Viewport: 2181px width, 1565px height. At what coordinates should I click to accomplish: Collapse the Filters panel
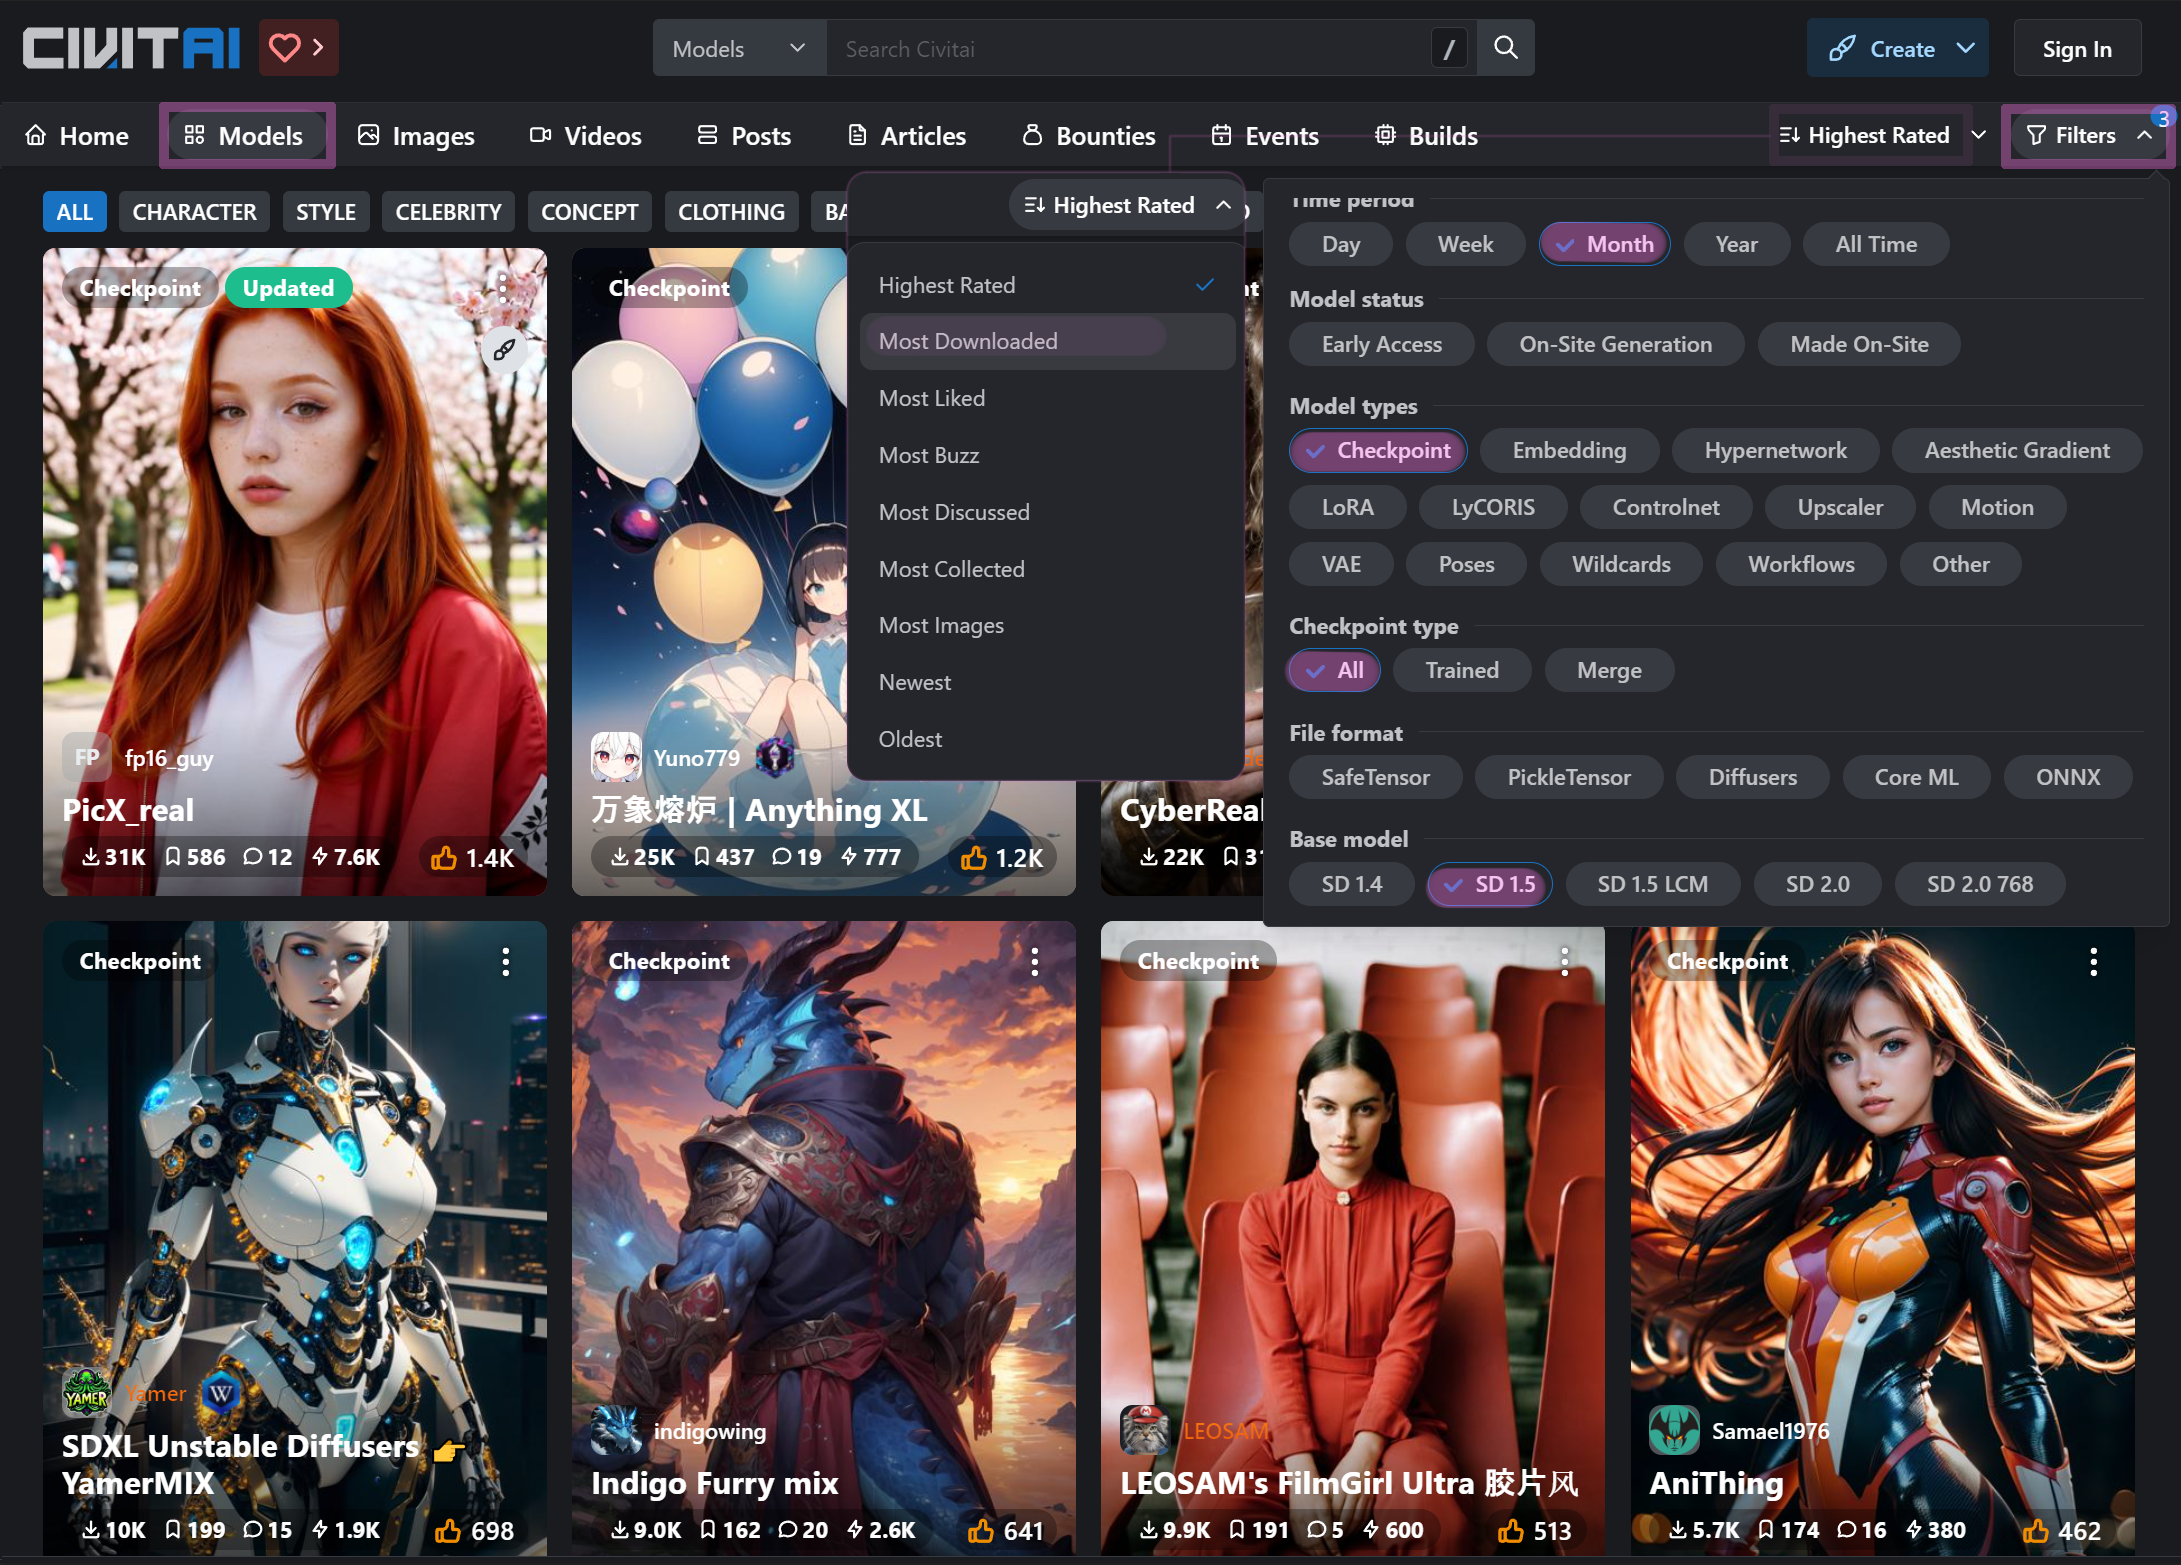coord(2086,135)
